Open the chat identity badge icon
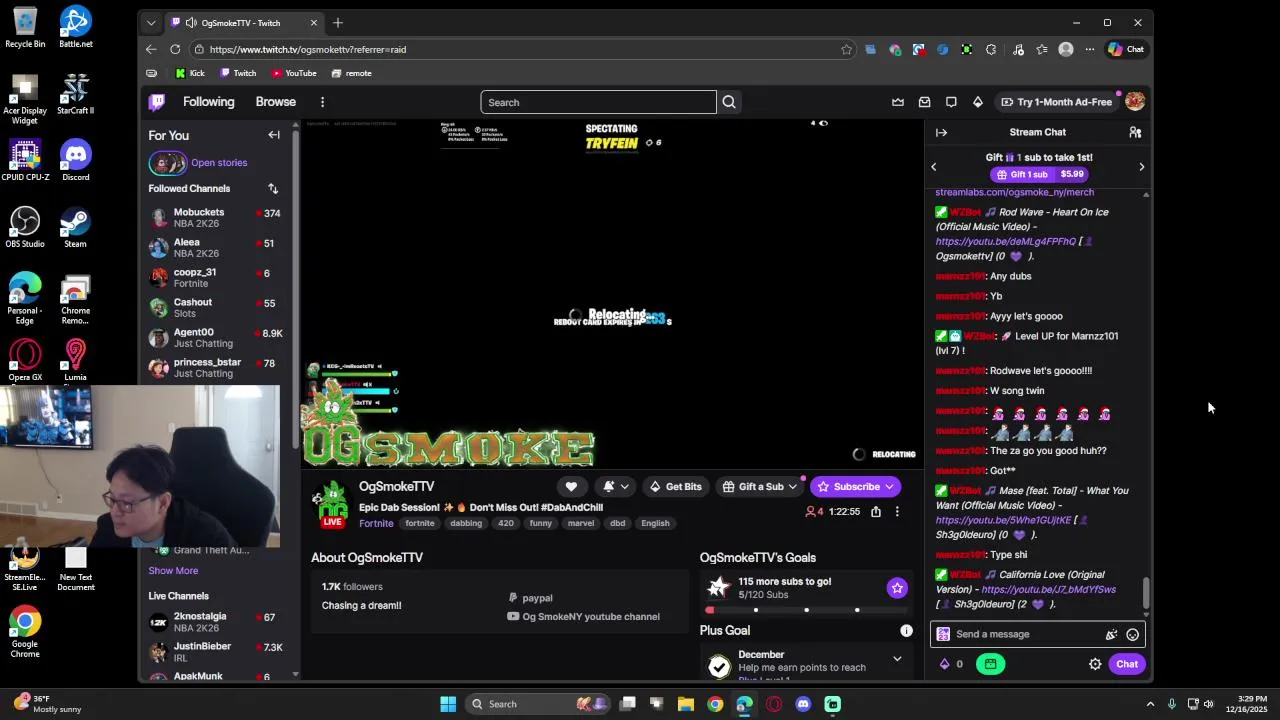The width and height of the screenshot is (1280, 720). pos(943,634)
